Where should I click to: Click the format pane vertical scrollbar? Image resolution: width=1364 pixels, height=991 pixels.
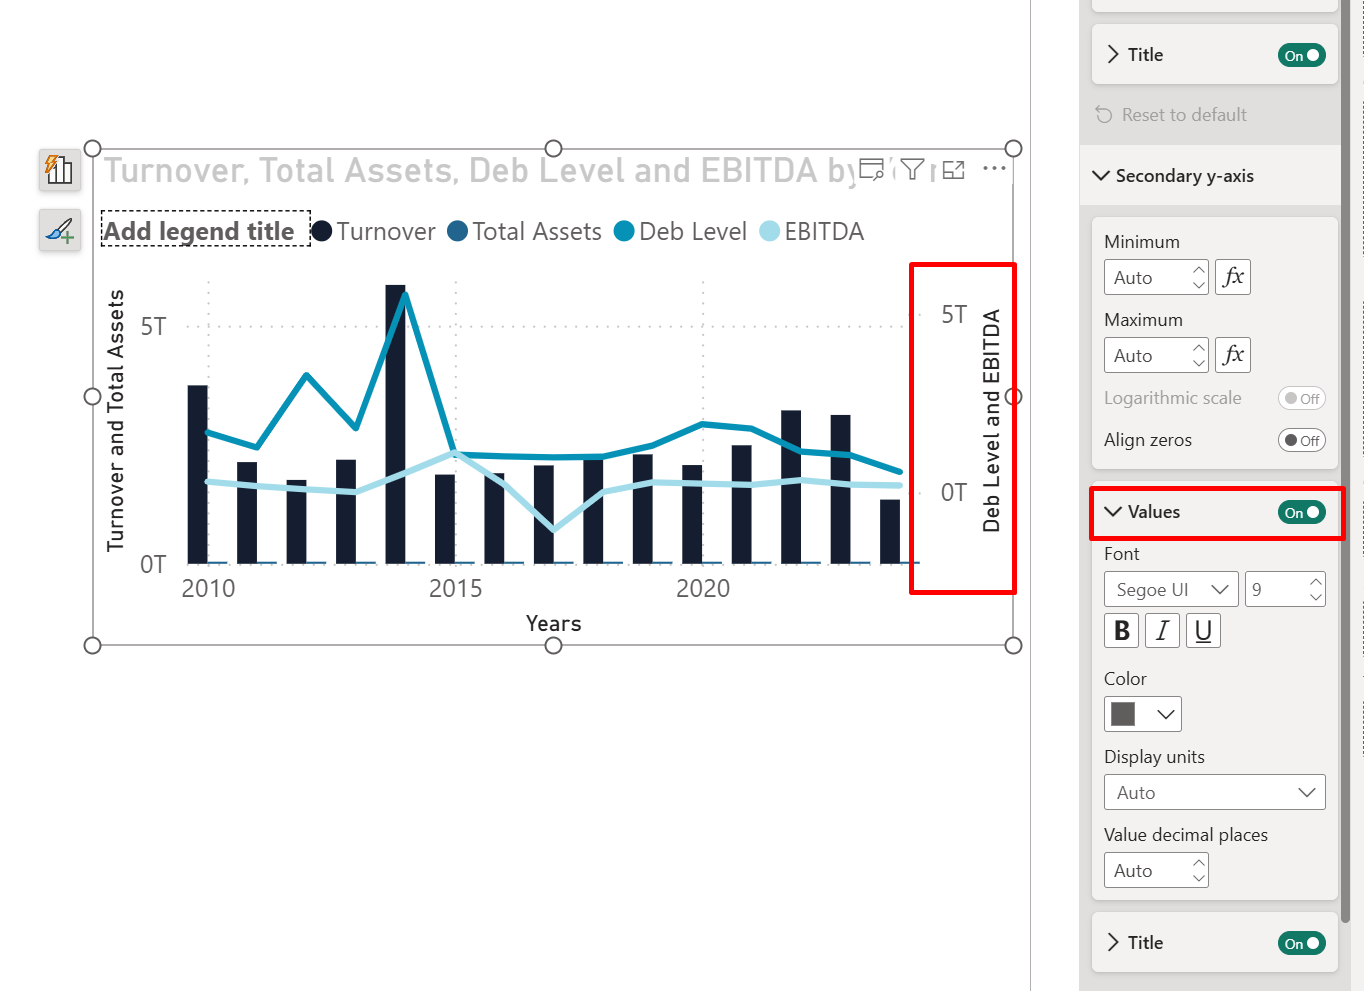[1345, 460]
